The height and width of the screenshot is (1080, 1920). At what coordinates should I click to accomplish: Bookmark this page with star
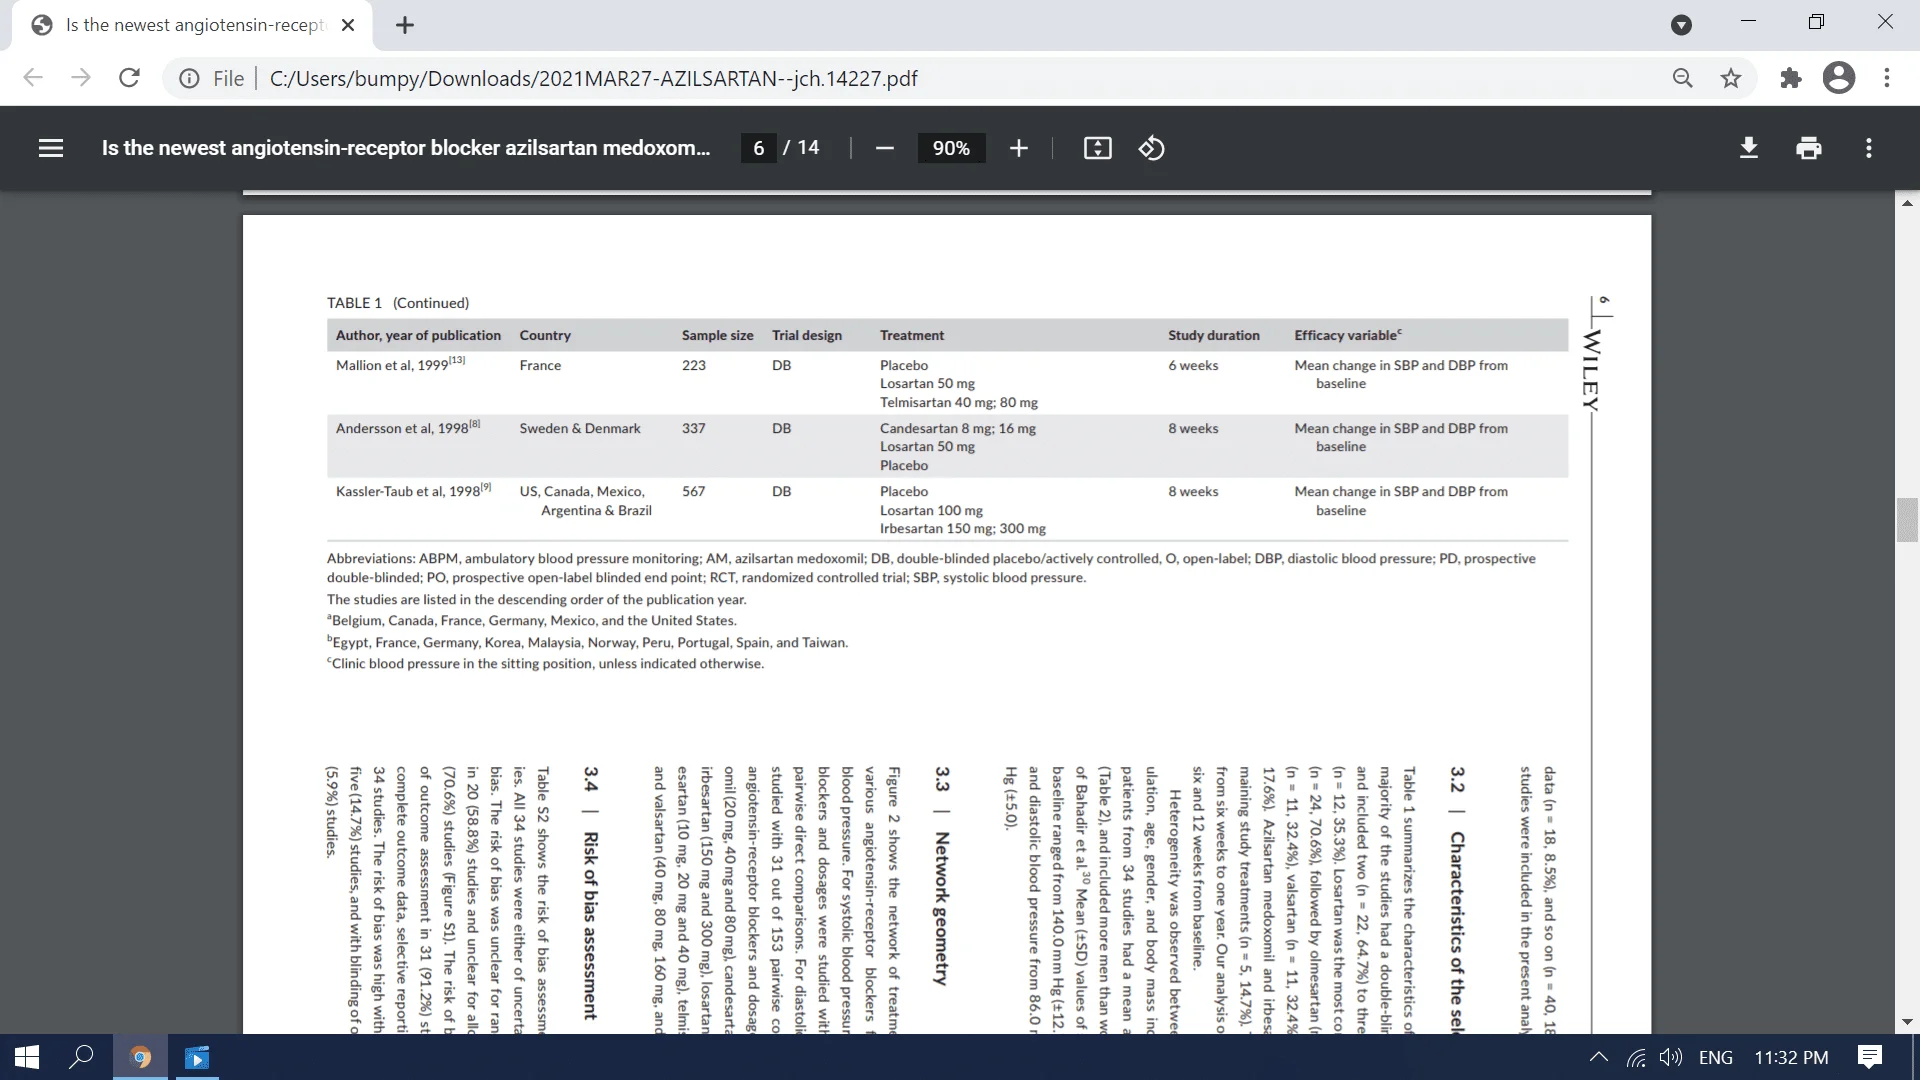pyautogui.click(x=1731, y=78)
